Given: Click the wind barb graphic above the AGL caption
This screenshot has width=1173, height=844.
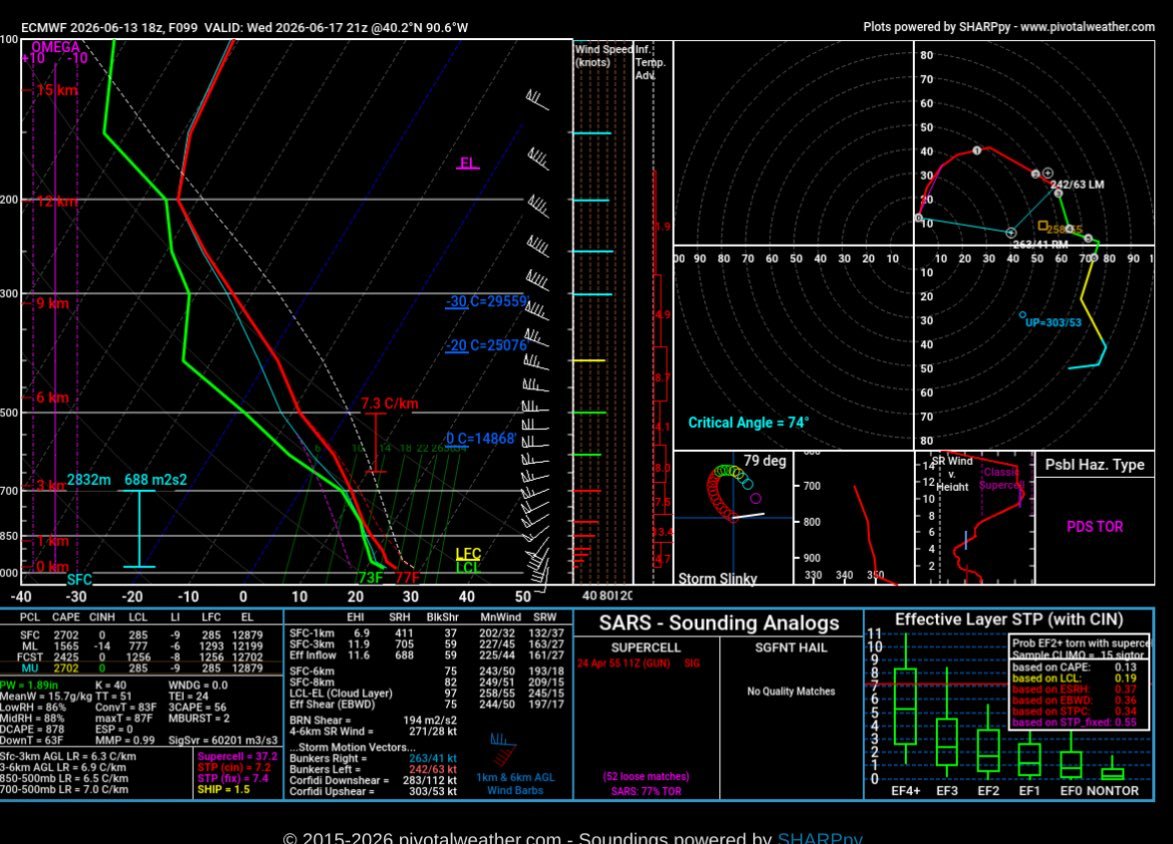Looking at the screenshot, I should 503,749.
